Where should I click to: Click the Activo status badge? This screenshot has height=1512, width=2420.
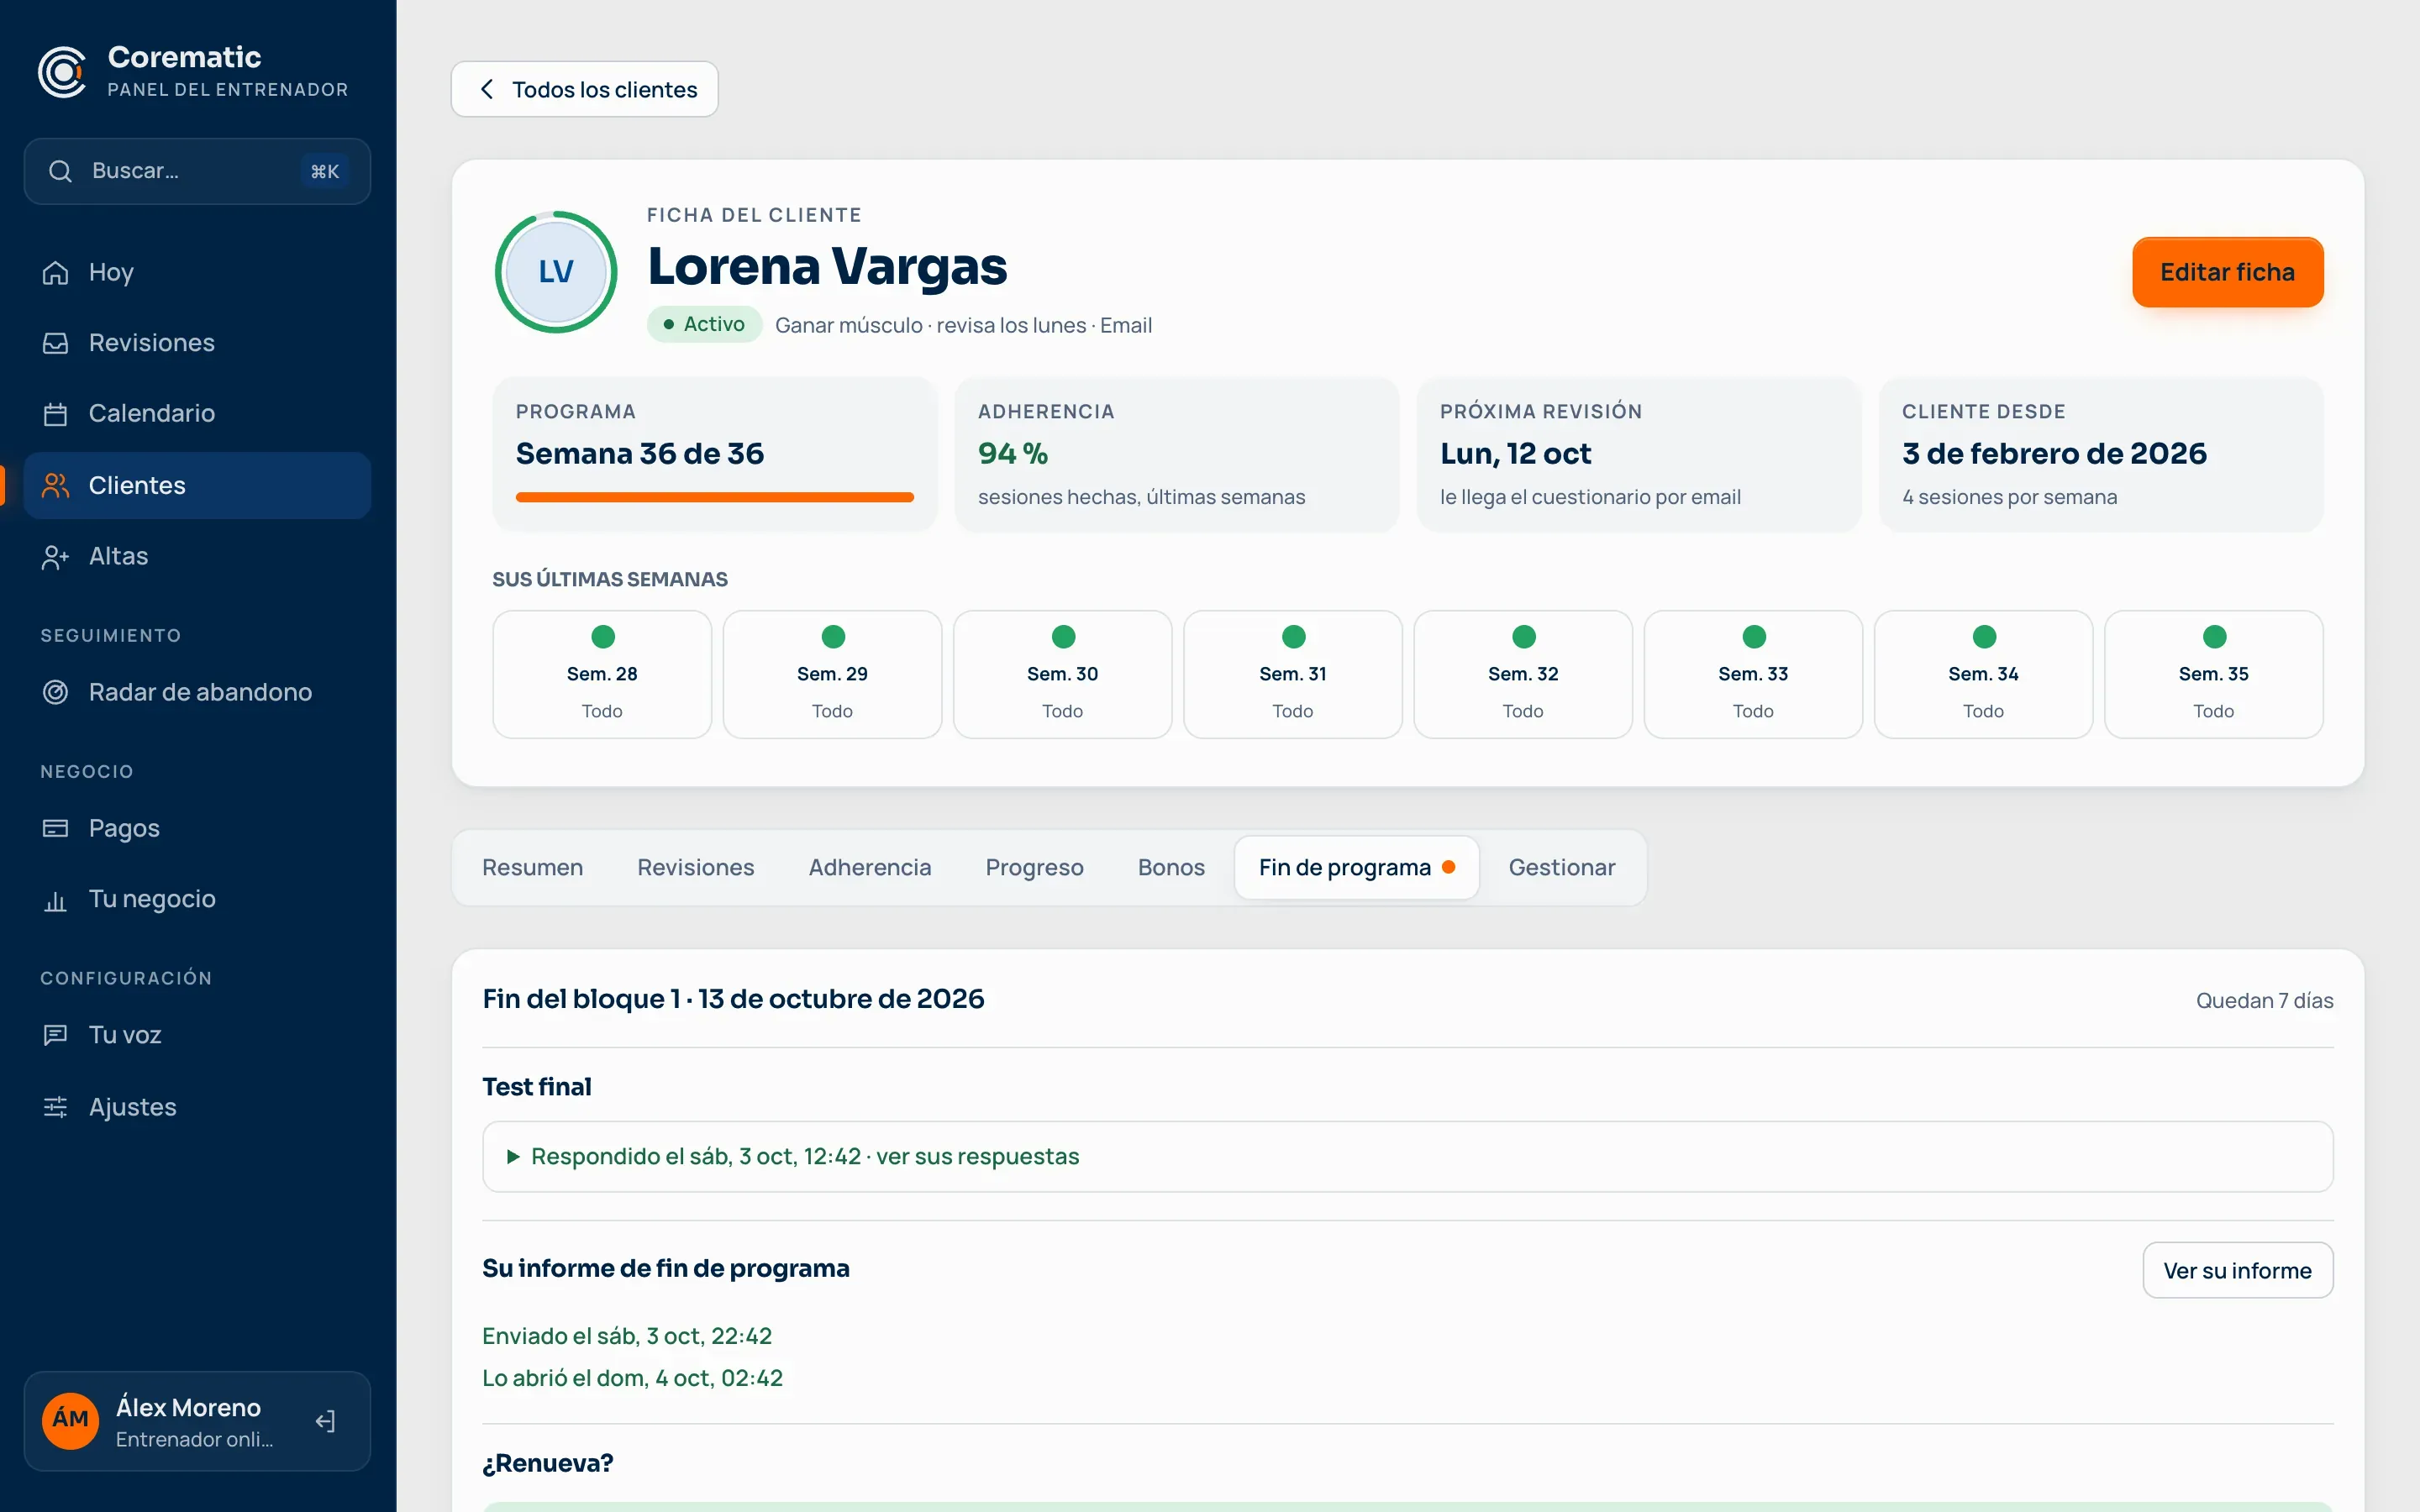point(704,324)
